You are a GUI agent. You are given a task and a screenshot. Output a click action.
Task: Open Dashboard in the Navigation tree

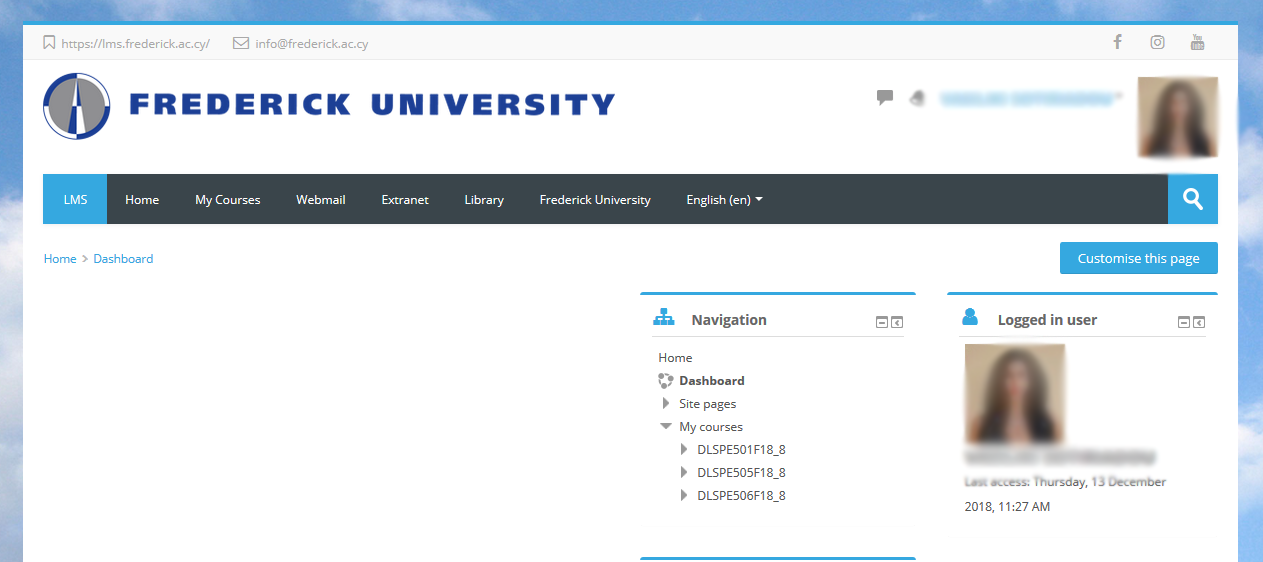tap(712, 380)
